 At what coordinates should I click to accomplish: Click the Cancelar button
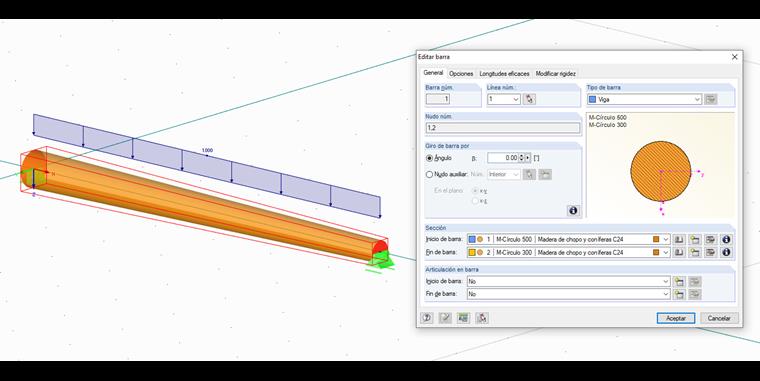[719, 318]
